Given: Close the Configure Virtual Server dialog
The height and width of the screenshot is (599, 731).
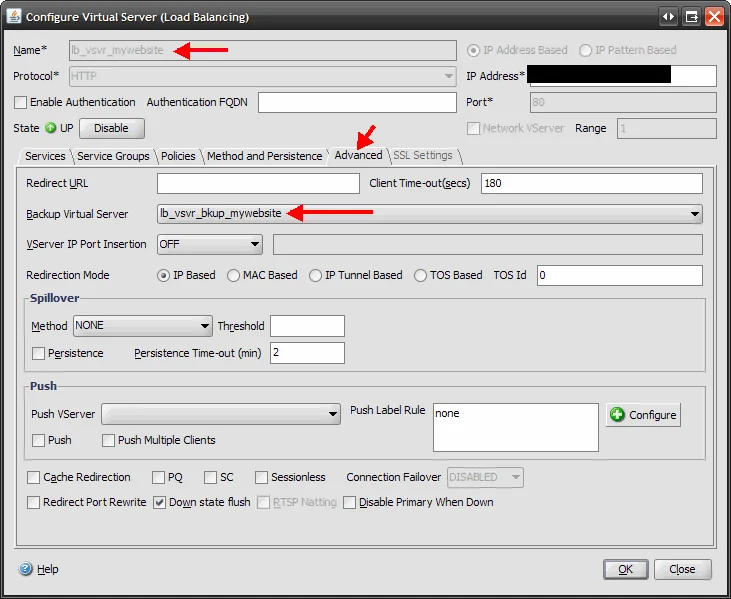Looking at the screenshot, I should click(x=714, y=17).
